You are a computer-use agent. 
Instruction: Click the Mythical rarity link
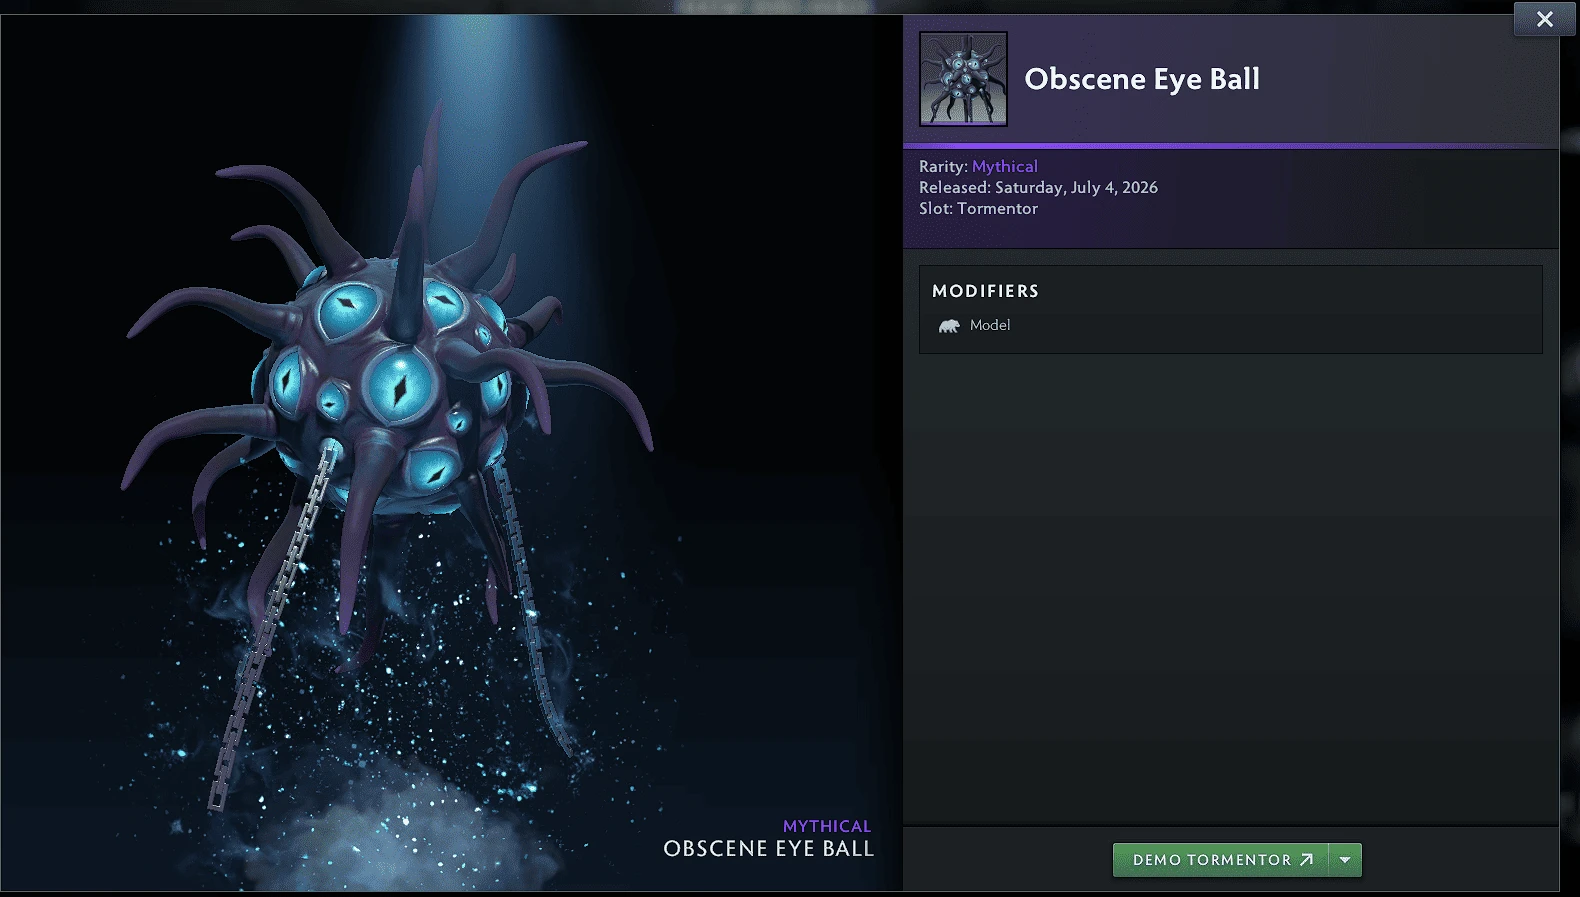1005,166
